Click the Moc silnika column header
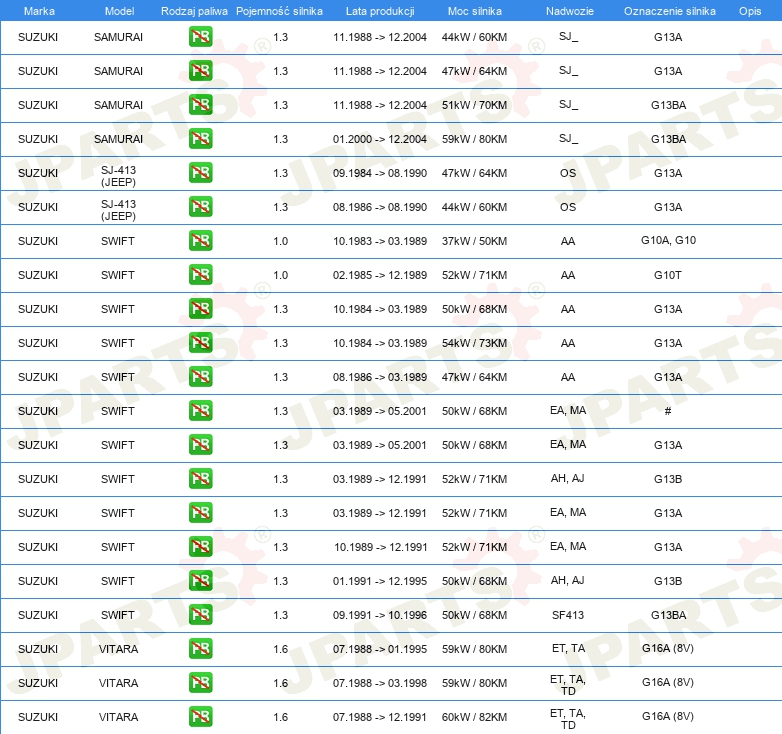 475,11
